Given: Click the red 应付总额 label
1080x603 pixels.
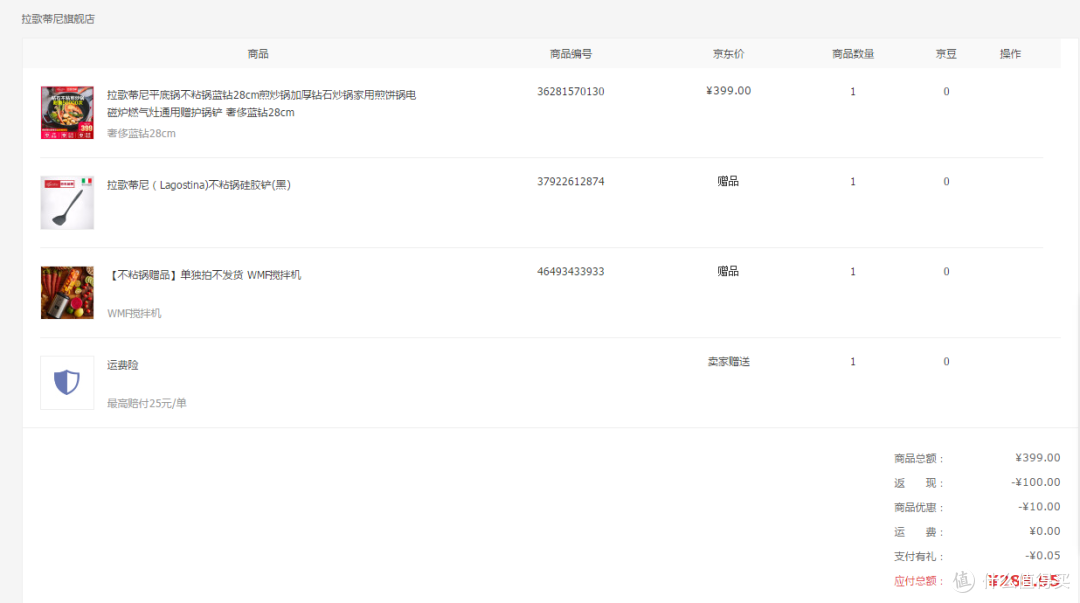Looking at the screenshot, I should (x=917, y=581).
